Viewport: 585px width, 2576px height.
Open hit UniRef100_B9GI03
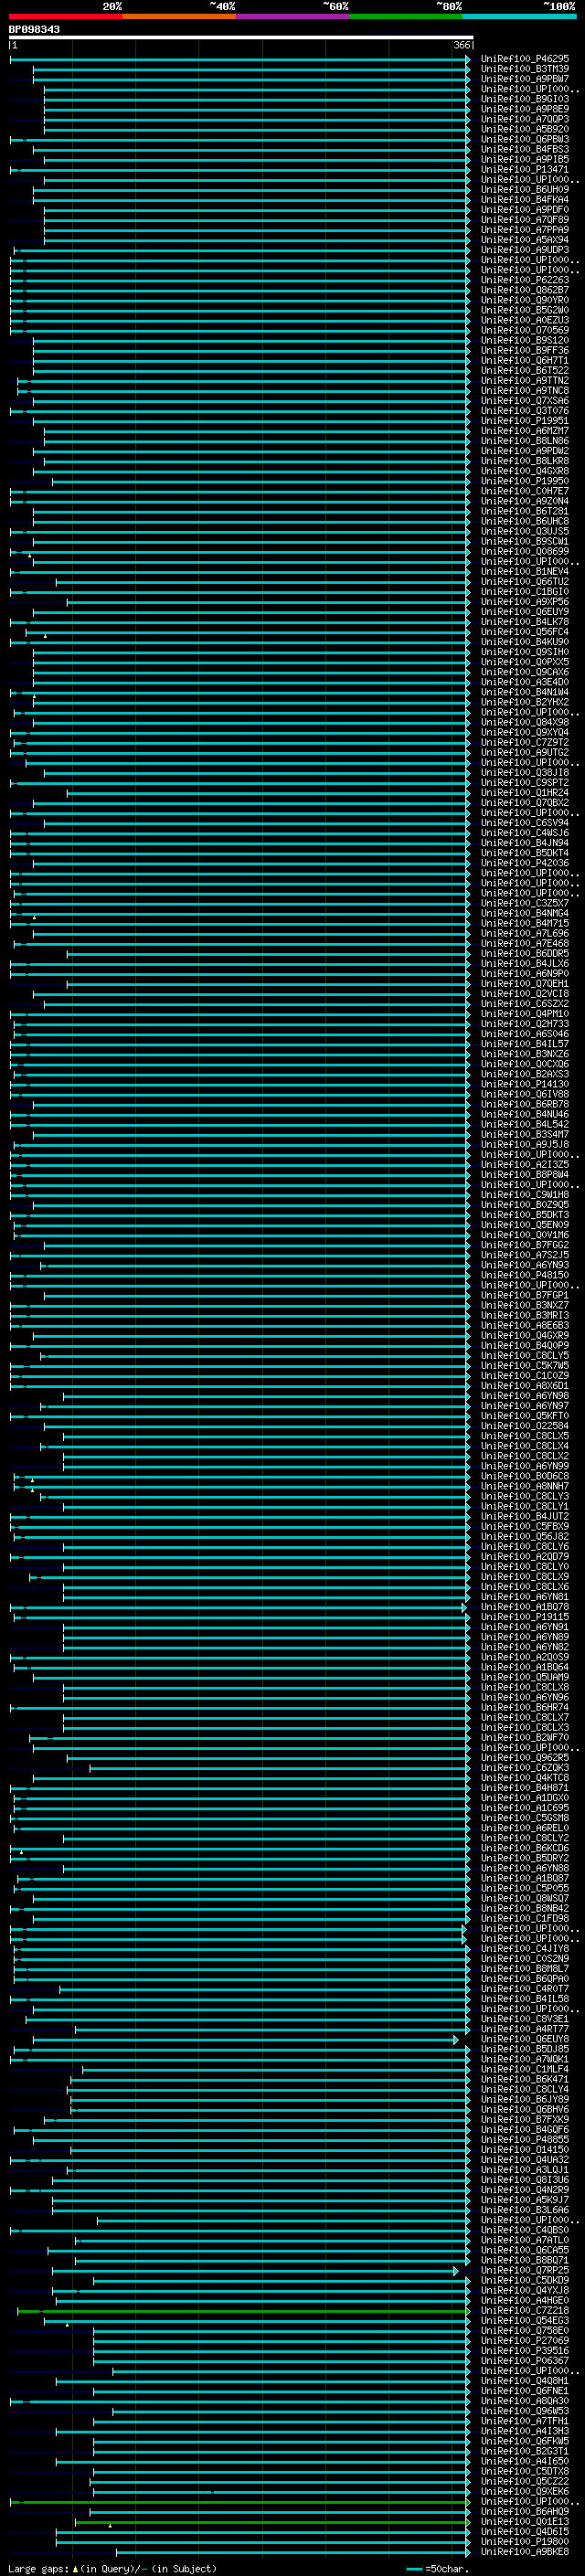click(x=524, y=99)
